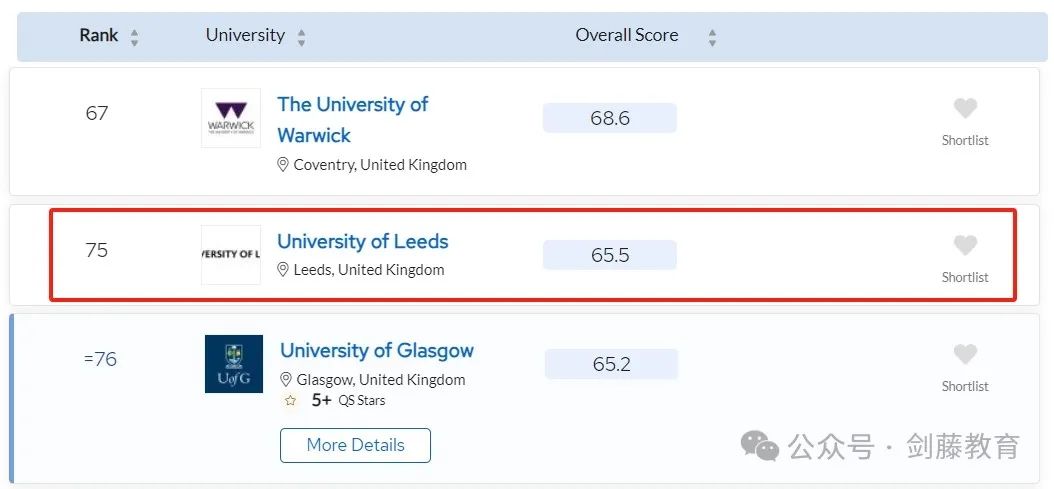
Task: Click the UofG Glasgow logo
Action: [x=234, y=364]
